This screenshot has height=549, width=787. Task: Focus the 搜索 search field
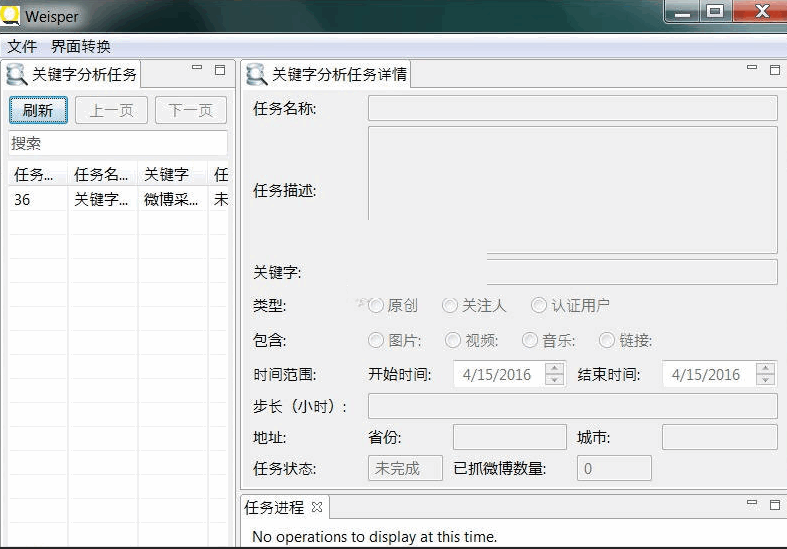tap(118, 144)
